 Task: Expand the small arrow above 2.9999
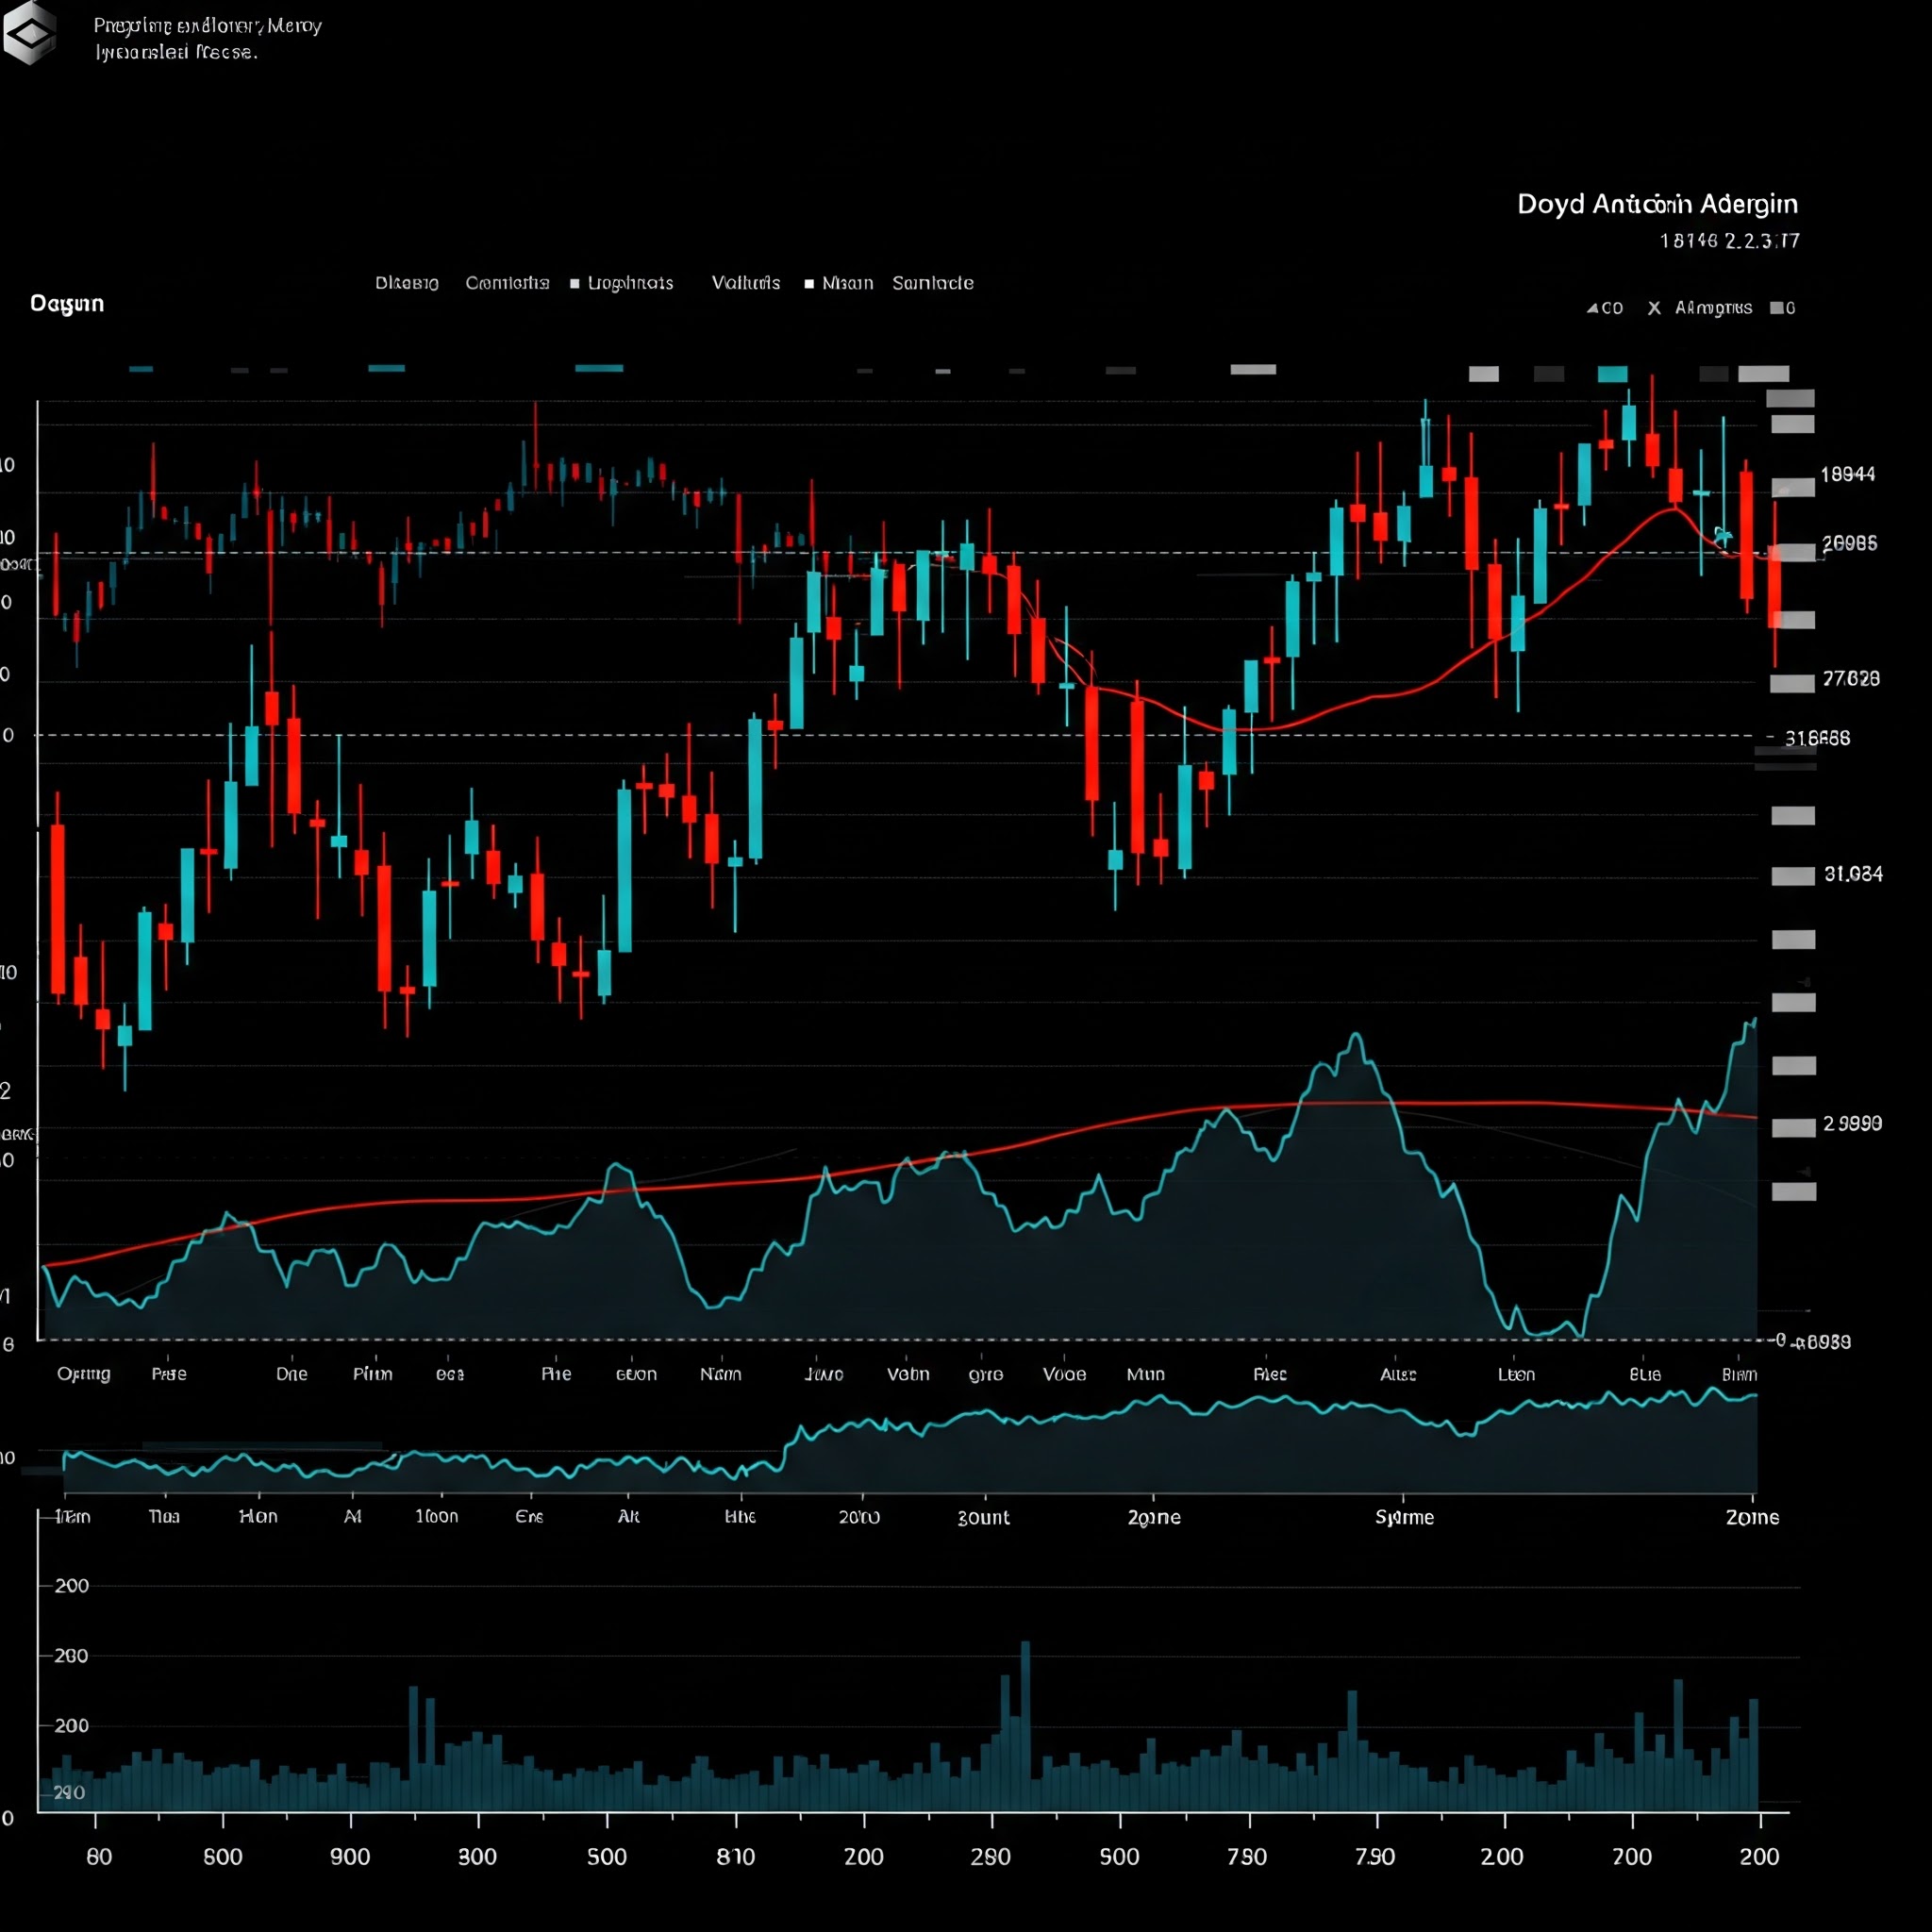(1805, 1171)
